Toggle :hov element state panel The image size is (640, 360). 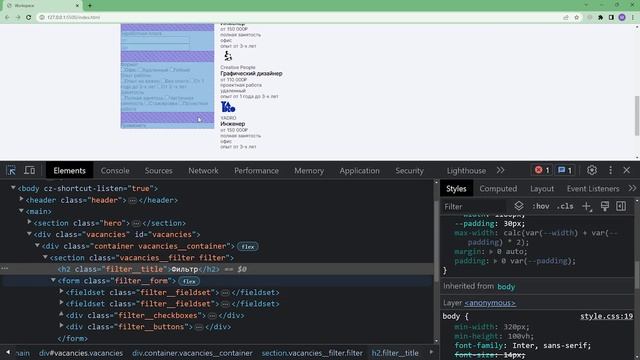[541, 206]
